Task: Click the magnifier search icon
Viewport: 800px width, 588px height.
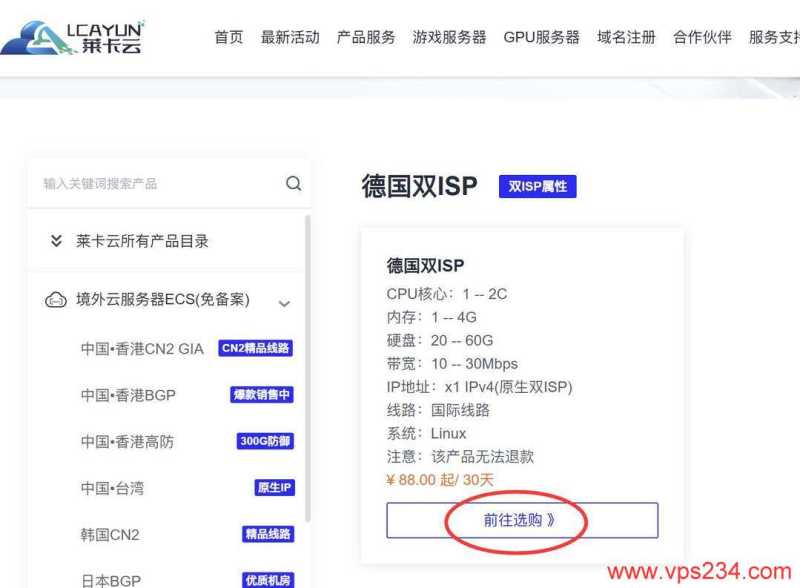Action: (293, 184)
